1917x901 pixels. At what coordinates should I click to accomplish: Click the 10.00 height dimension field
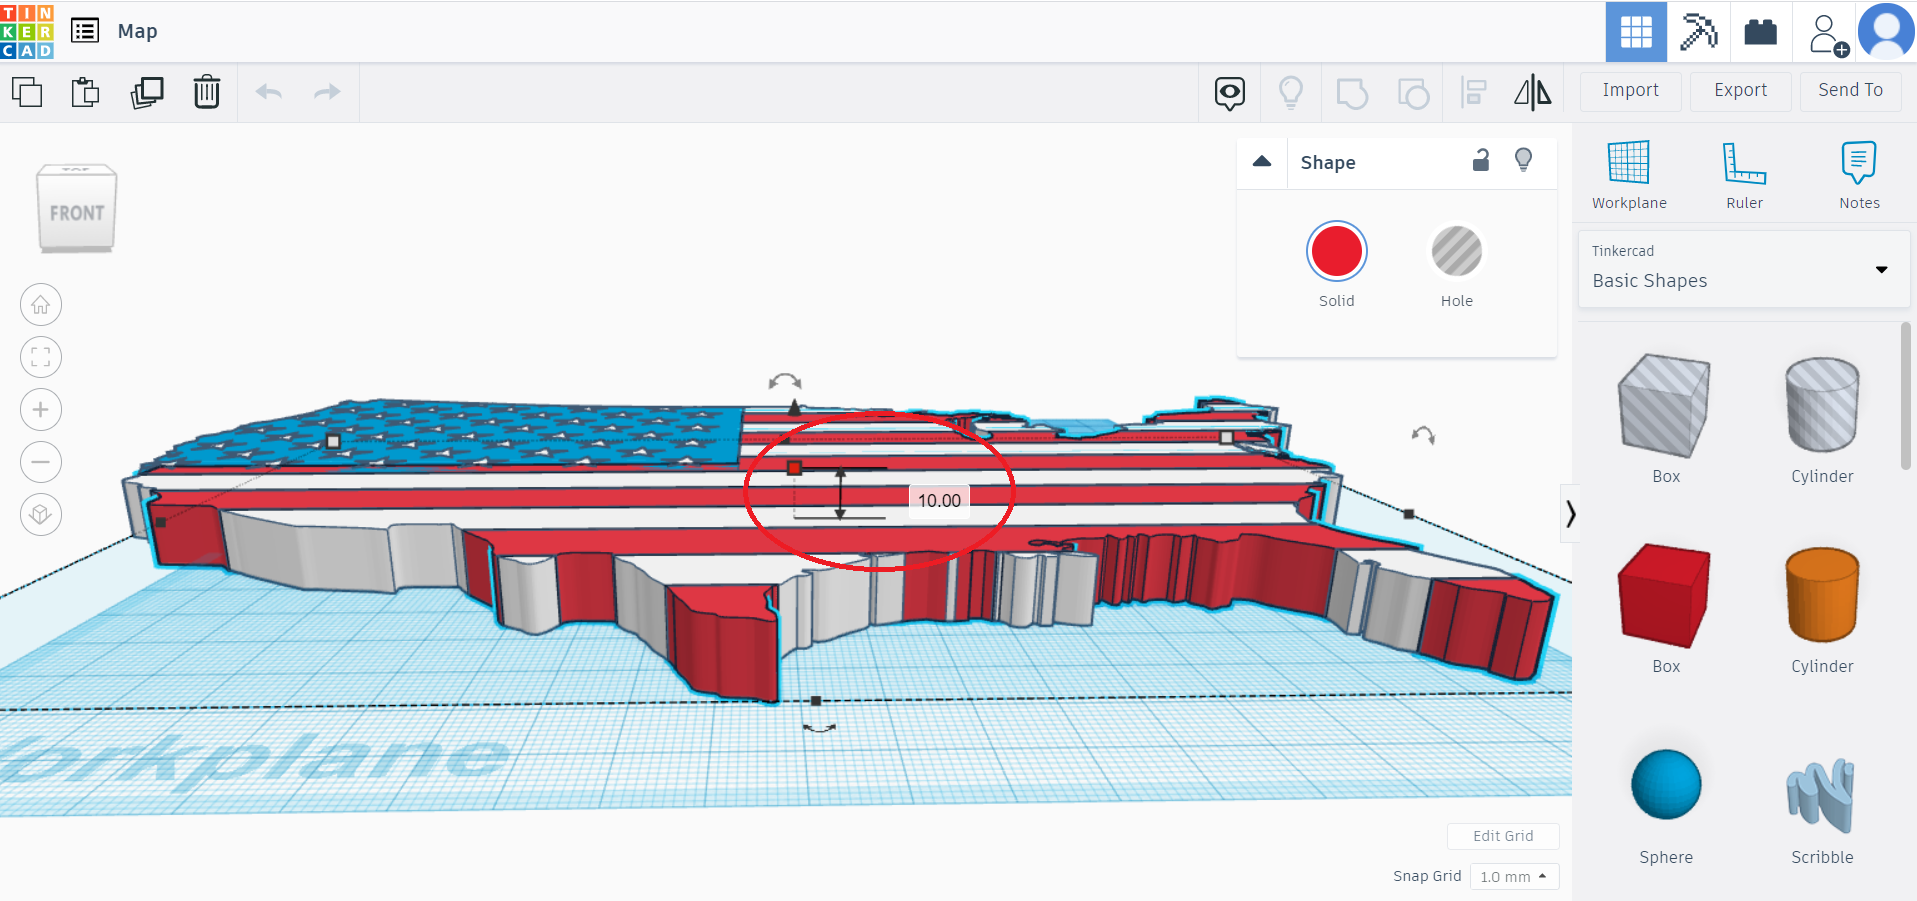tap(939, 500)
